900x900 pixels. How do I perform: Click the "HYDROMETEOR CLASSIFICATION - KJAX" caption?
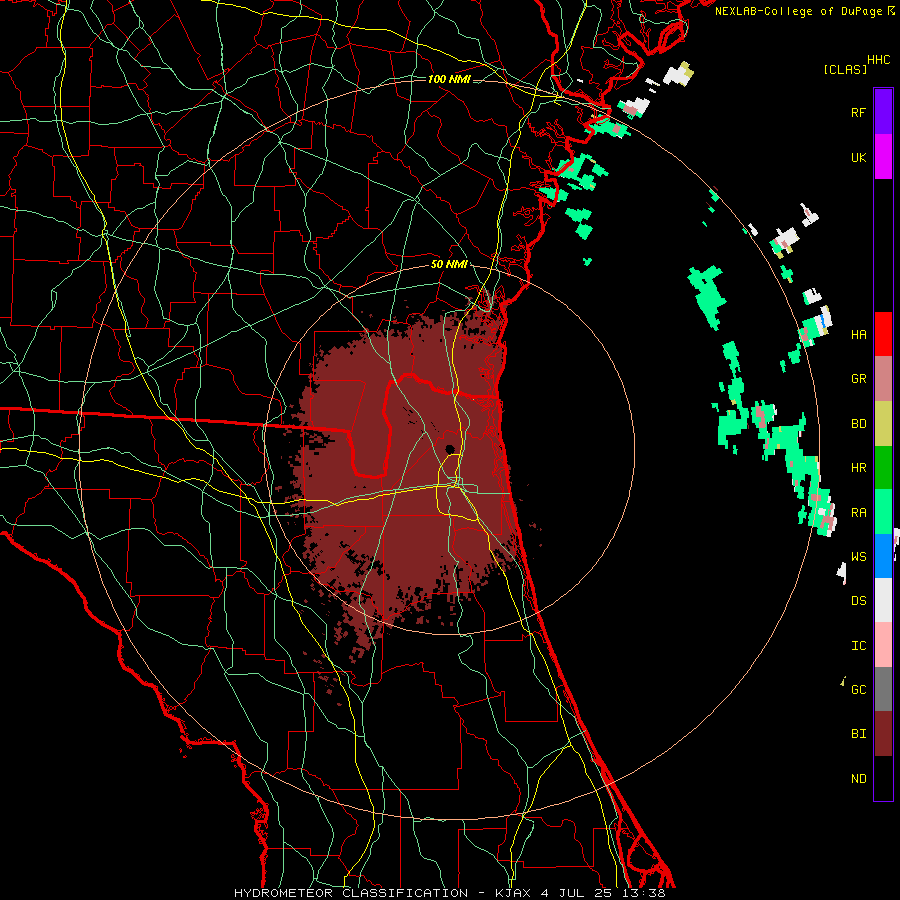click(382, 893)
